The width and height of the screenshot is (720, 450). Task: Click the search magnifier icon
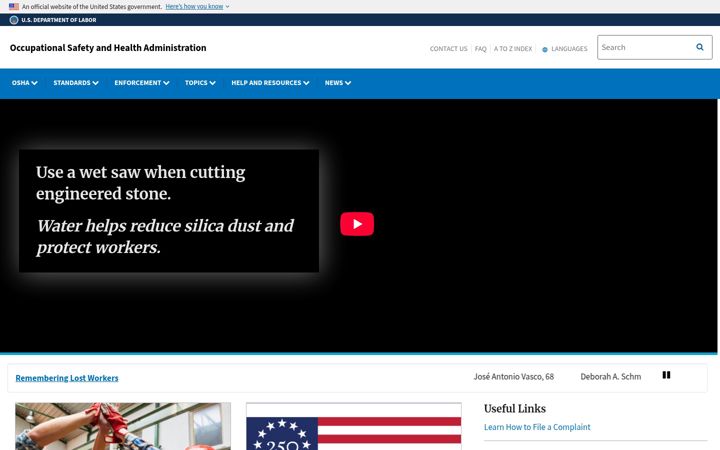tap(699, 47)
